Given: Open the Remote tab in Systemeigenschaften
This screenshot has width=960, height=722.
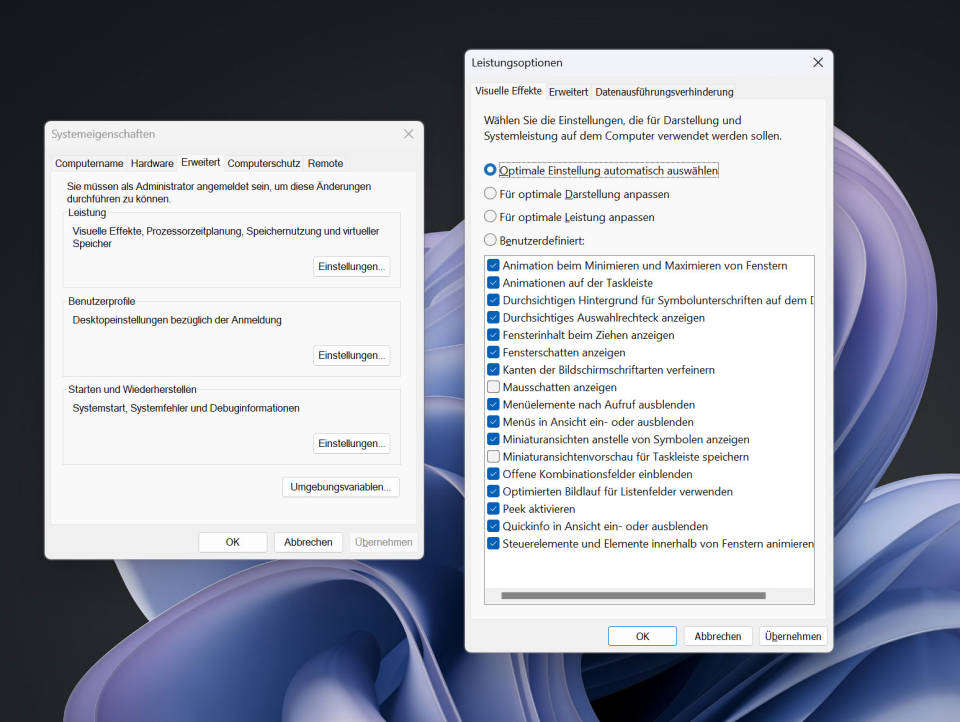Looking at the screenshot, I should pyautogui.click(x=325, y=163).
